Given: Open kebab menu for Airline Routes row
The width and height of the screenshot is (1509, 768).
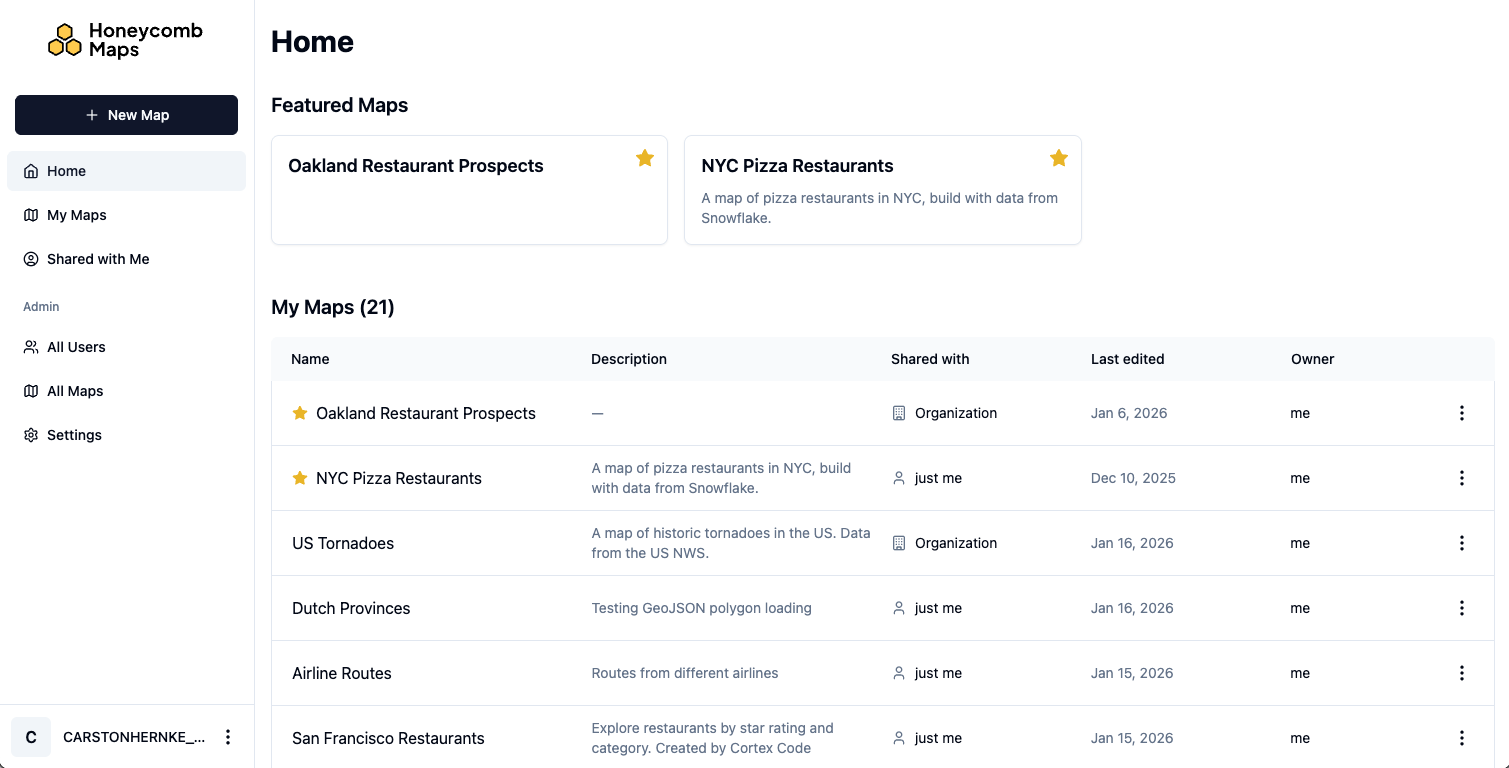Looking at the screenshot, I should (x=1461, y=673).
